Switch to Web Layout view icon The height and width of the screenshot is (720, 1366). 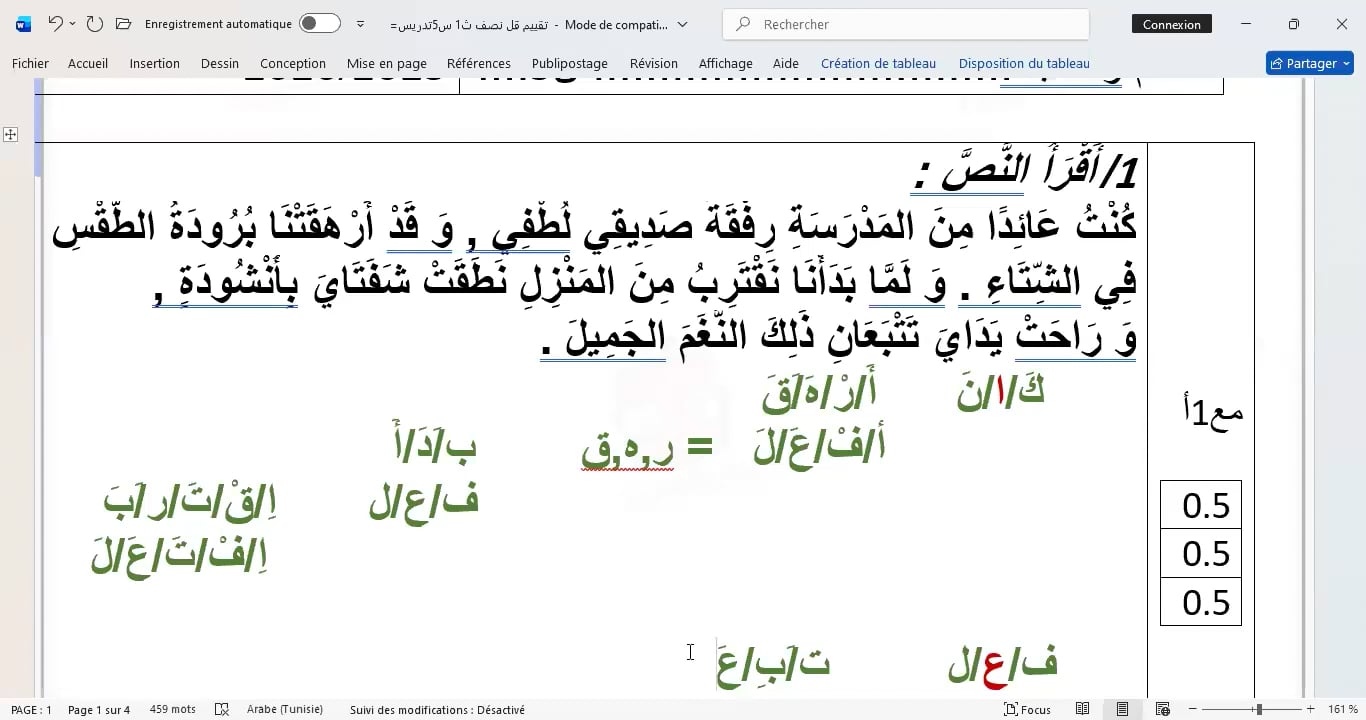[1163, 710]
